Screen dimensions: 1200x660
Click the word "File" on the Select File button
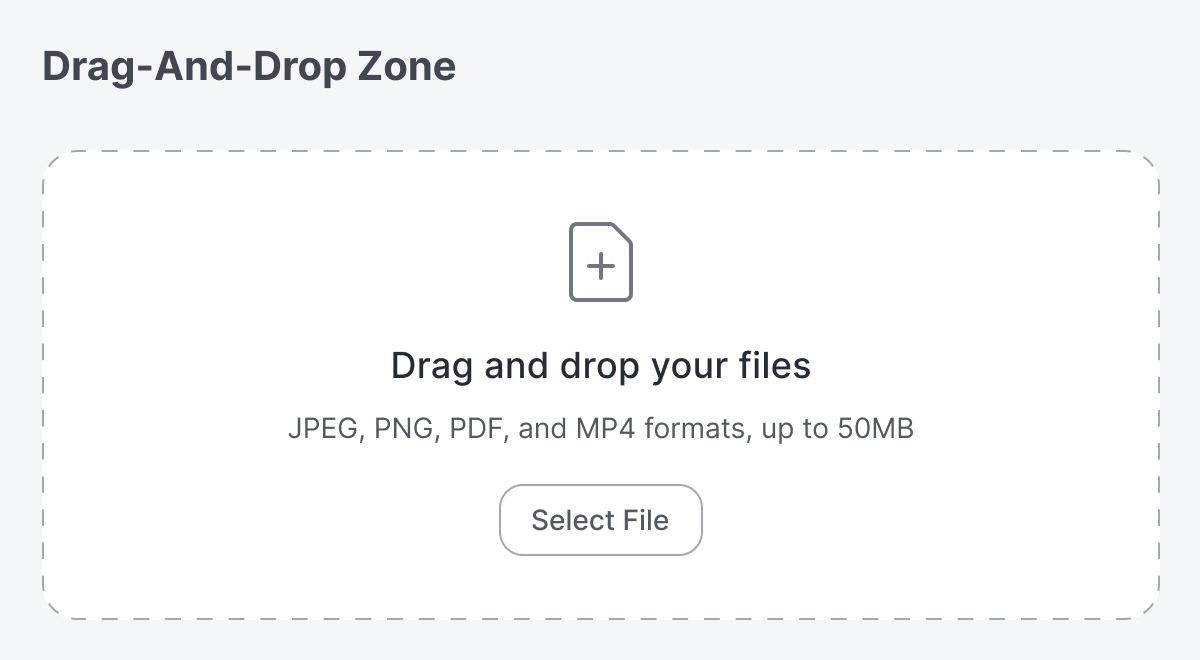[646, 520]
